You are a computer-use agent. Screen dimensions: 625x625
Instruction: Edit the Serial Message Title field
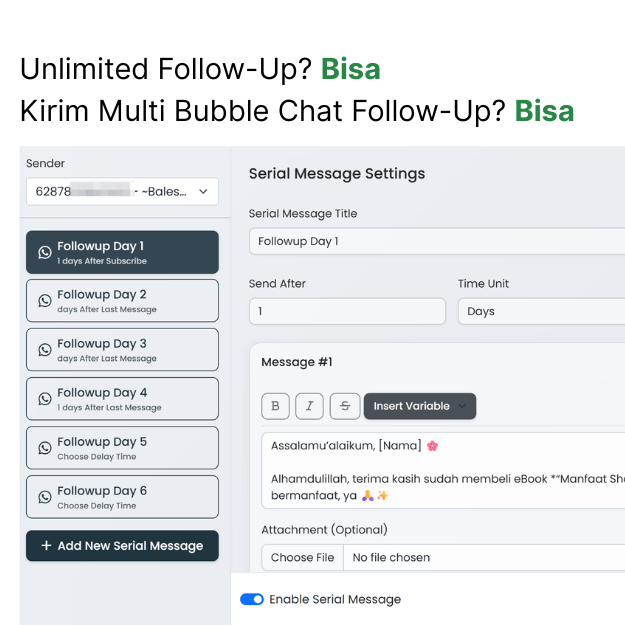click(436, 241)
